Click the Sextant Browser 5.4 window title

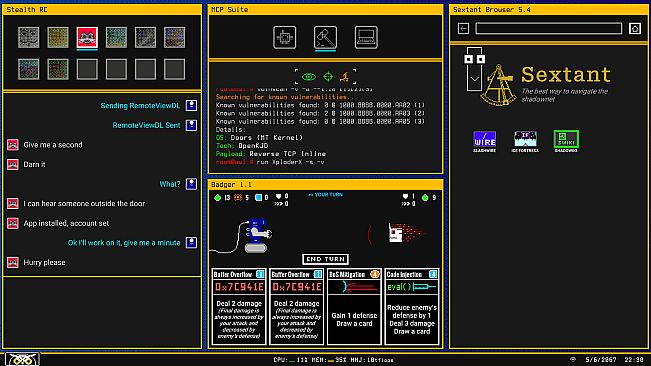(492, 10)
